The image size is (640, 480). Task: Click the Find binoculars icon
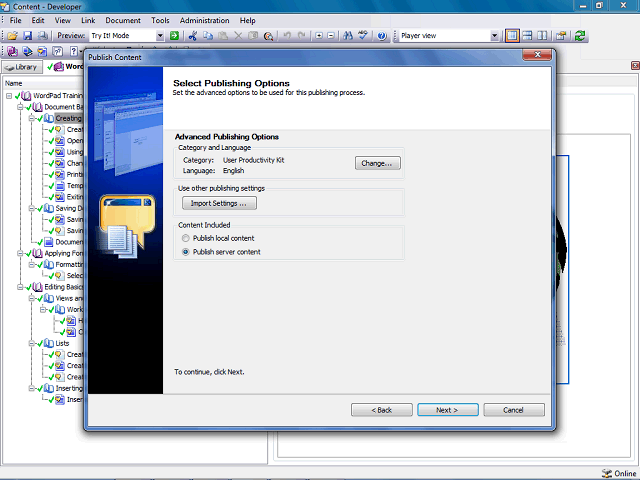click(348, 36)
